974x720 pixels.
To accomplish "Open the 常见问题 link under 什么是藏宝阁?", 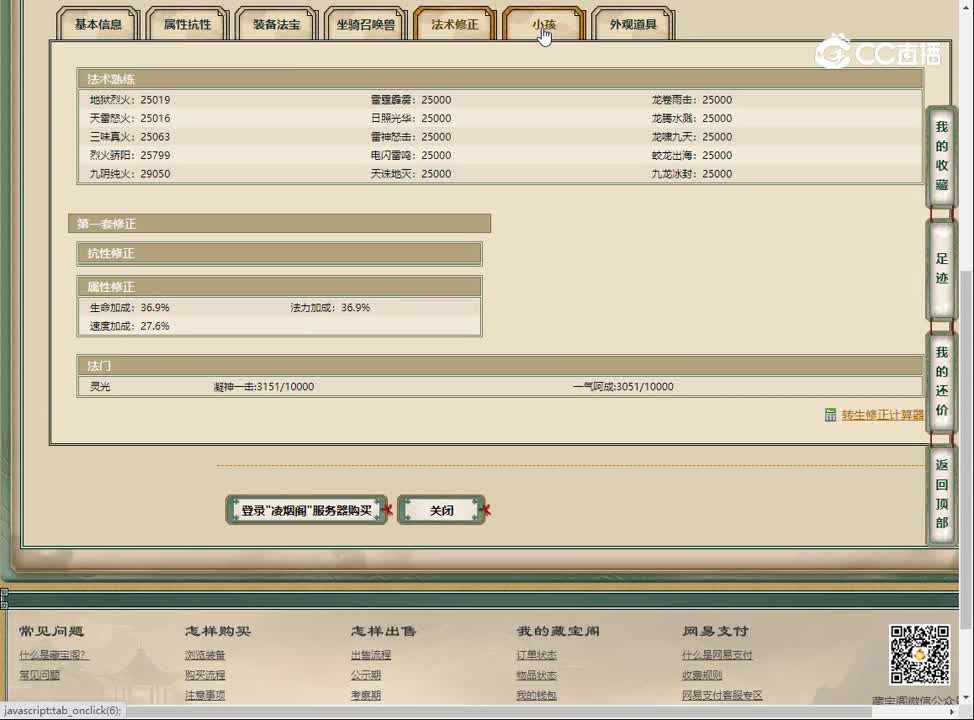I will coord(40,675).
